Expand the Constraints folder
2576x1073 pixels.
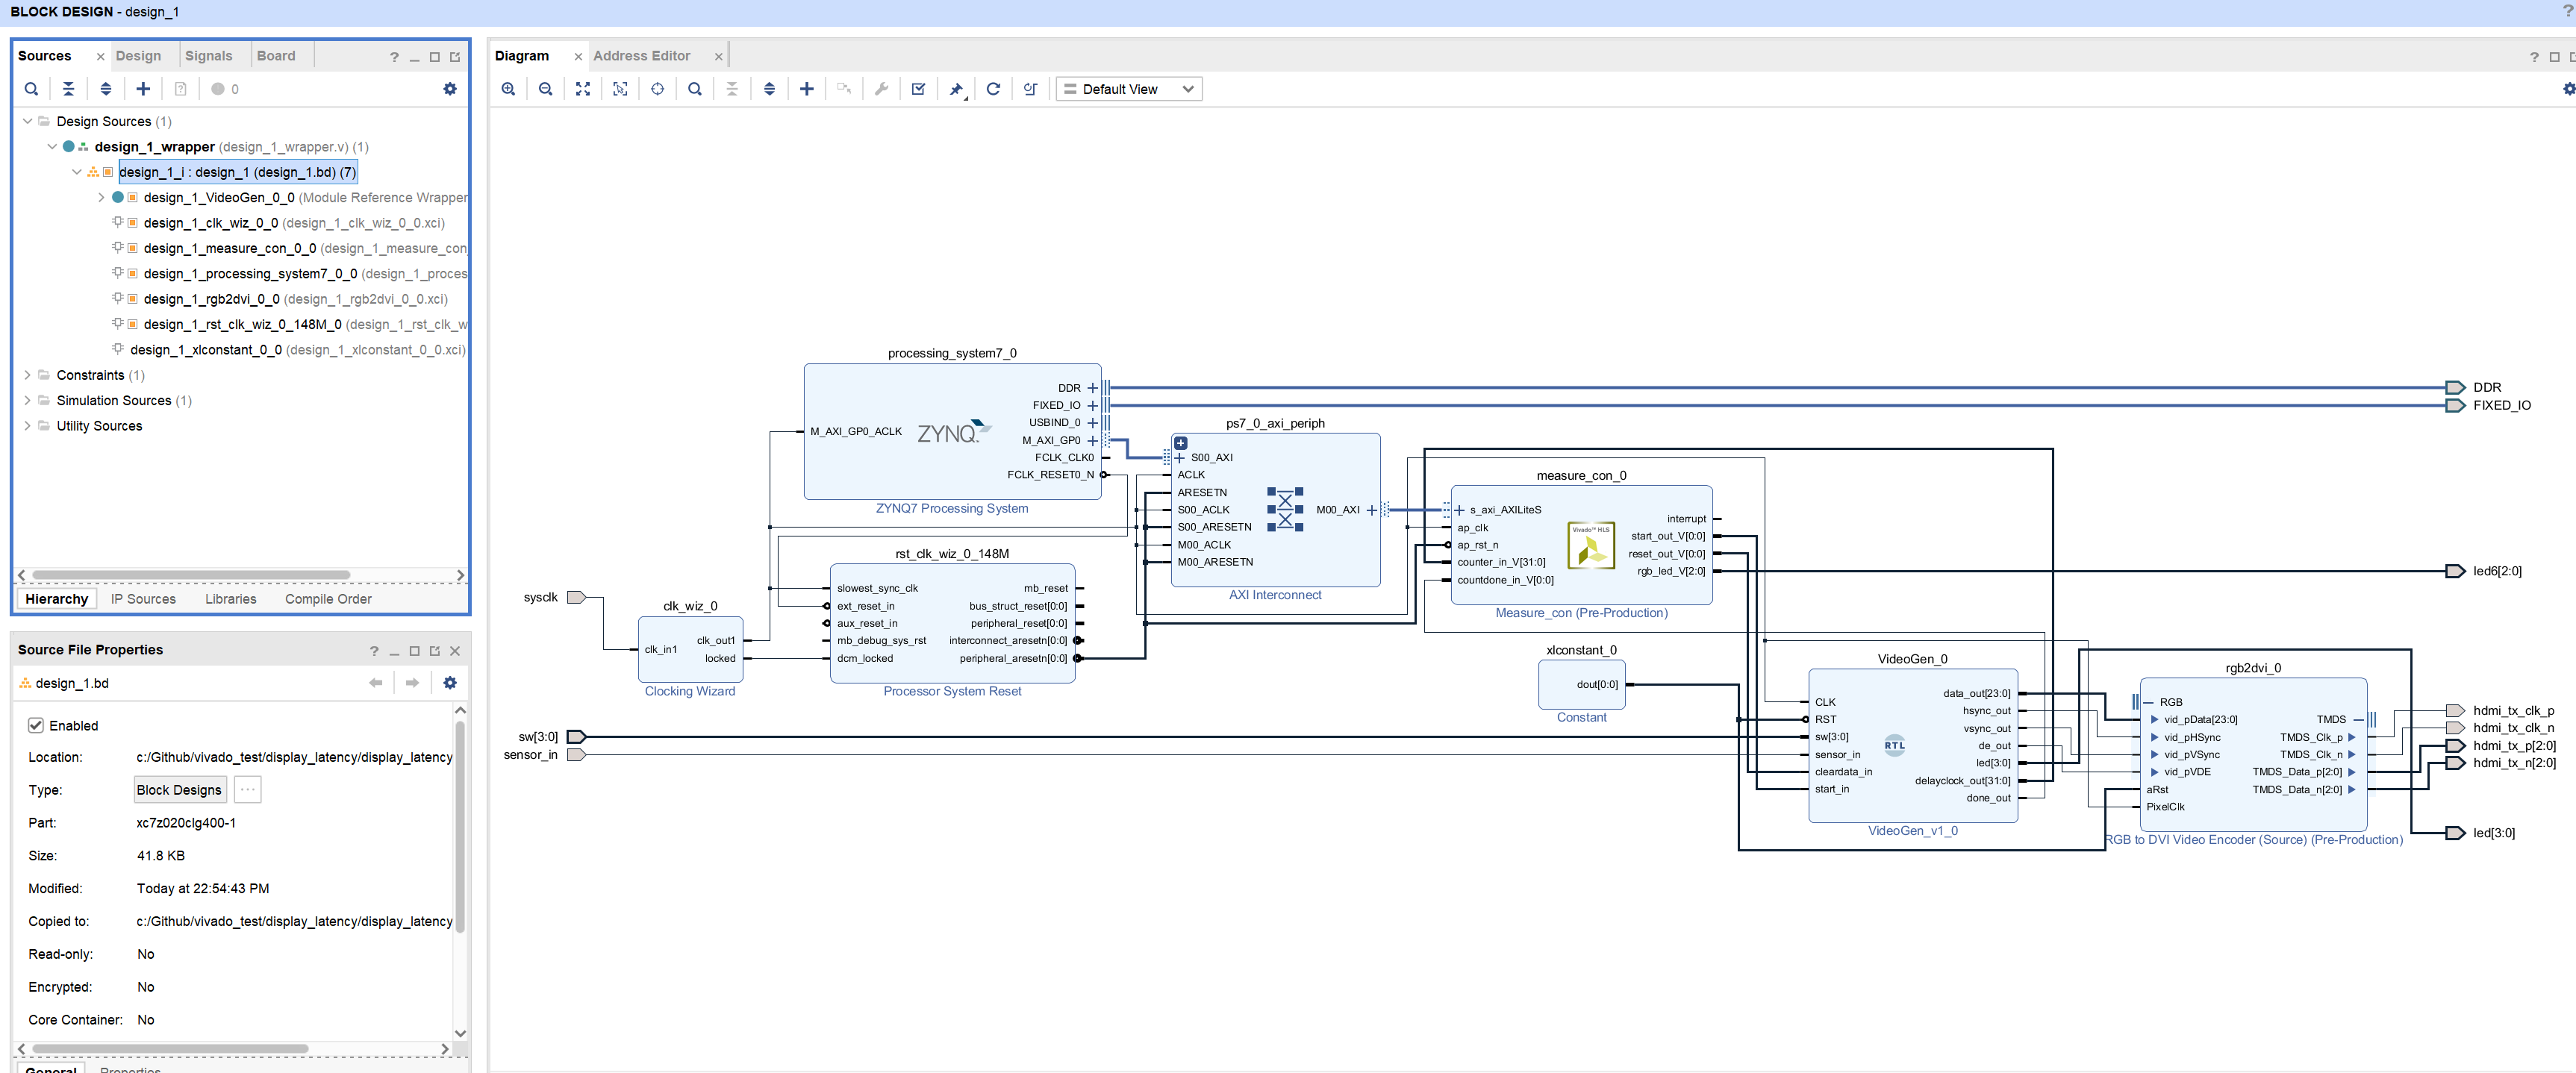coord(28,375)
